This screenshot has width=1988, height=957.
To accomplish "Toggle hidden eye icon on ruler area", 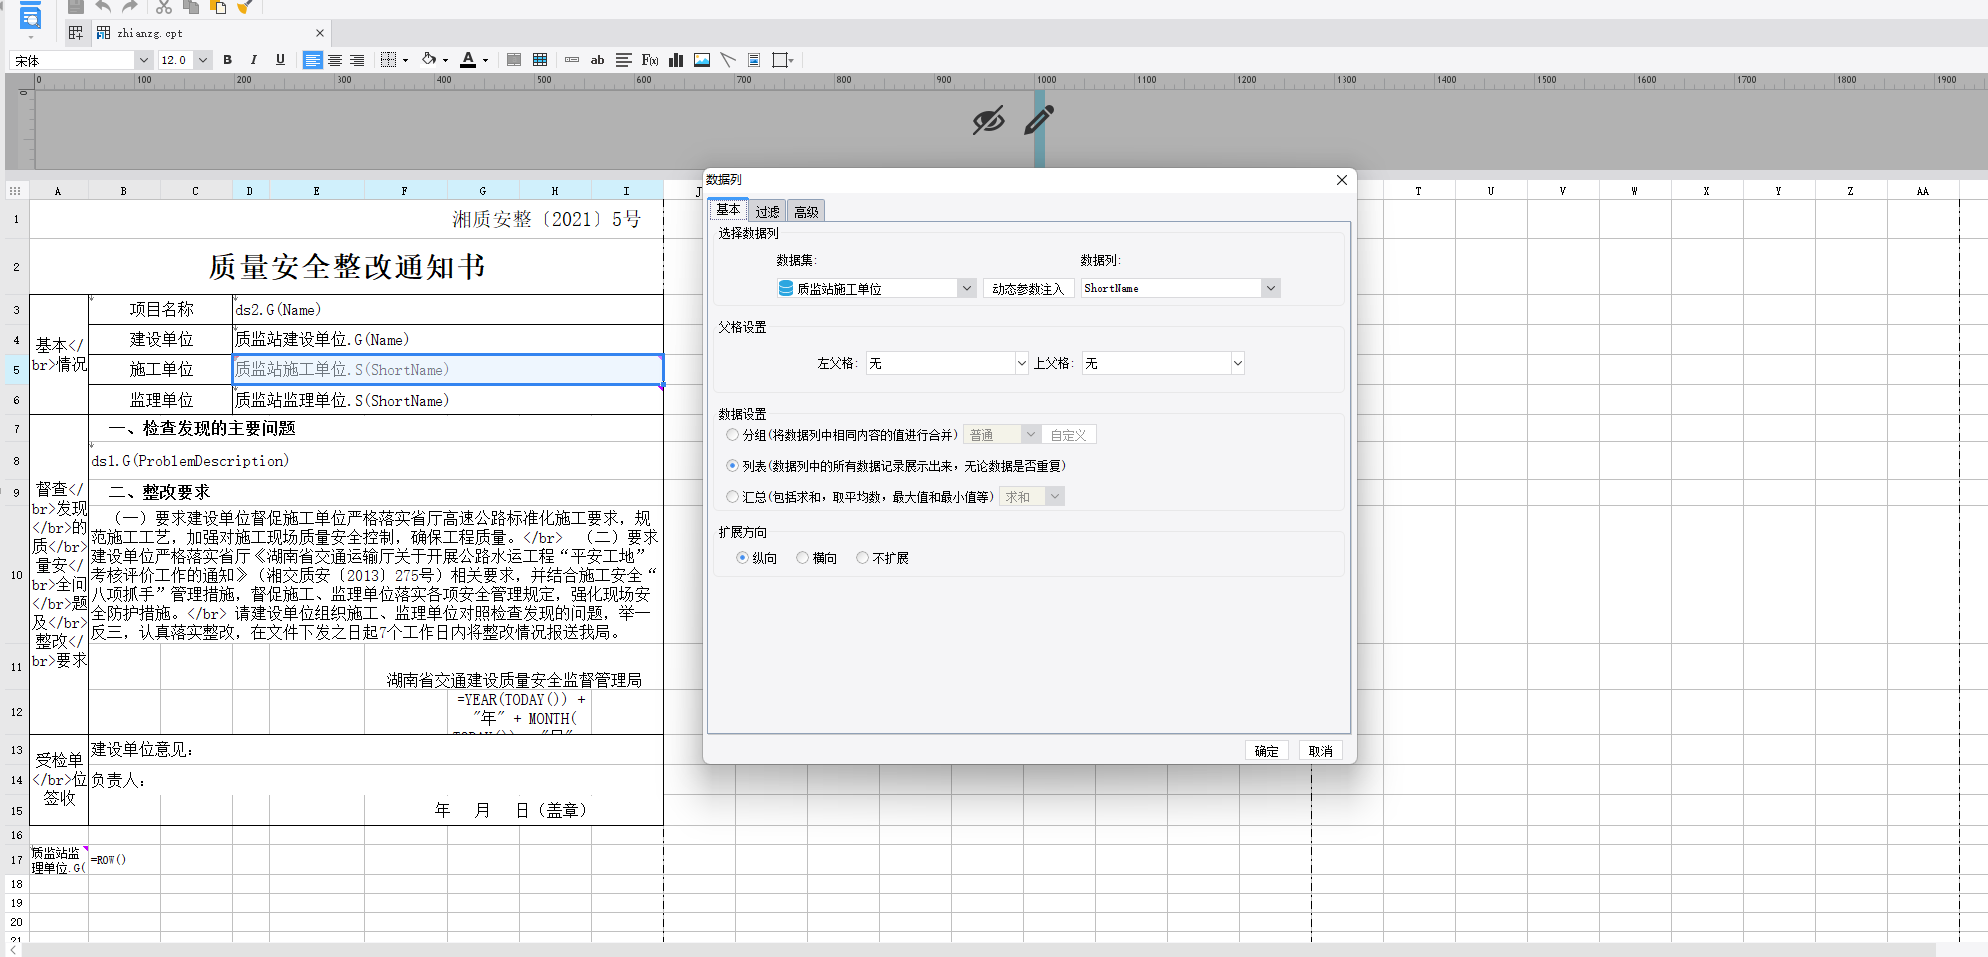I will pos(988,121).
